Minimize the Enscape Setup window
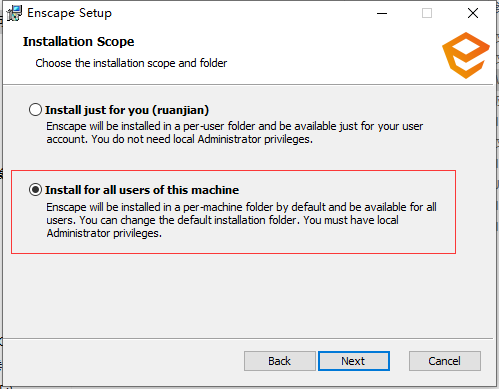This screenshot has height=389, width=499. [x=382, y=13]
